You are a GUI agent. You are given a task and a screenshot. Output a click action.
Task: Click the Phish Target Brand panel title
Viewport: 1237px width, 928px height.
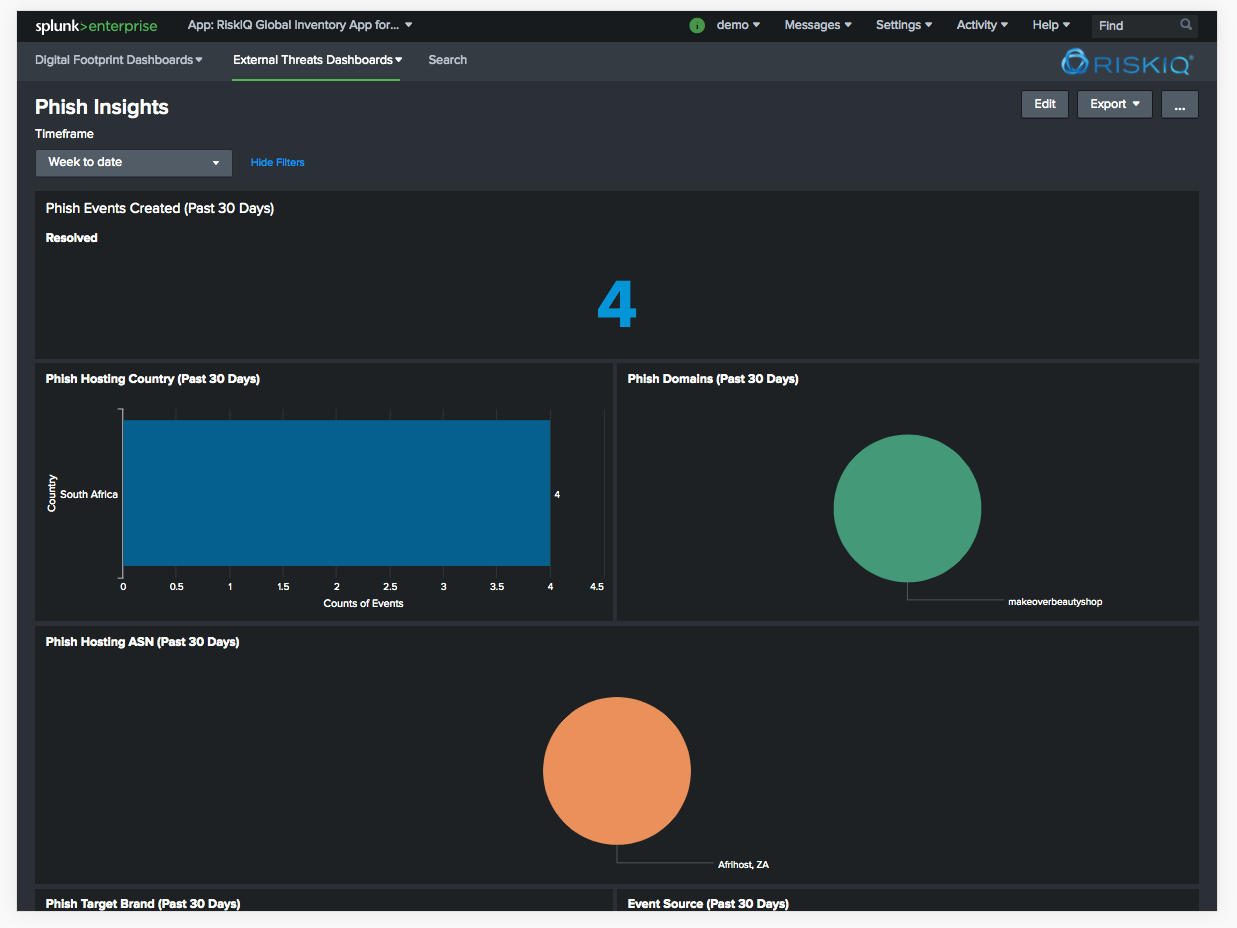(x=143, y=904)
